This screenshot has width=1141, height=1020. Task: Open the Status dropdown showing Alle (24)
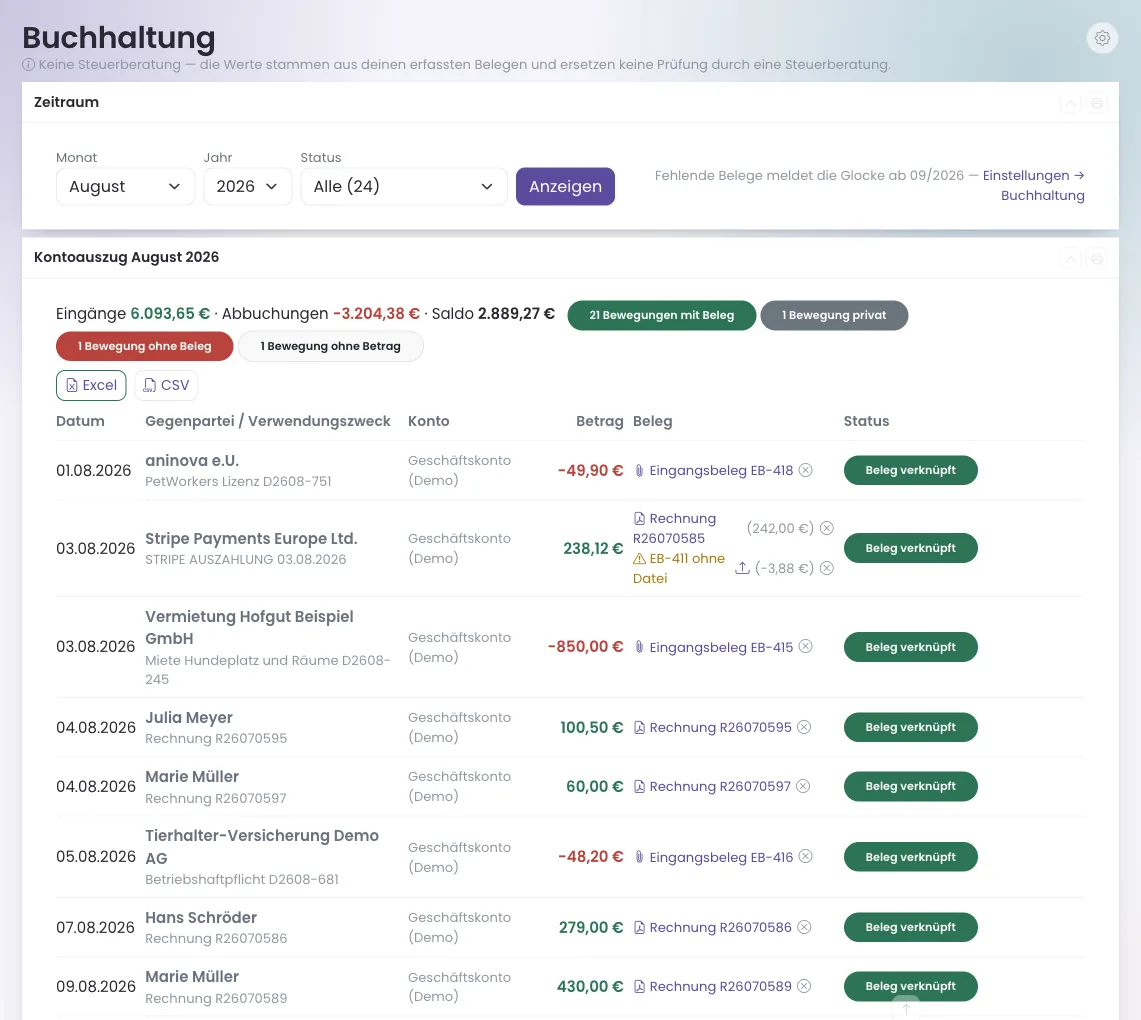coord(404,187)
